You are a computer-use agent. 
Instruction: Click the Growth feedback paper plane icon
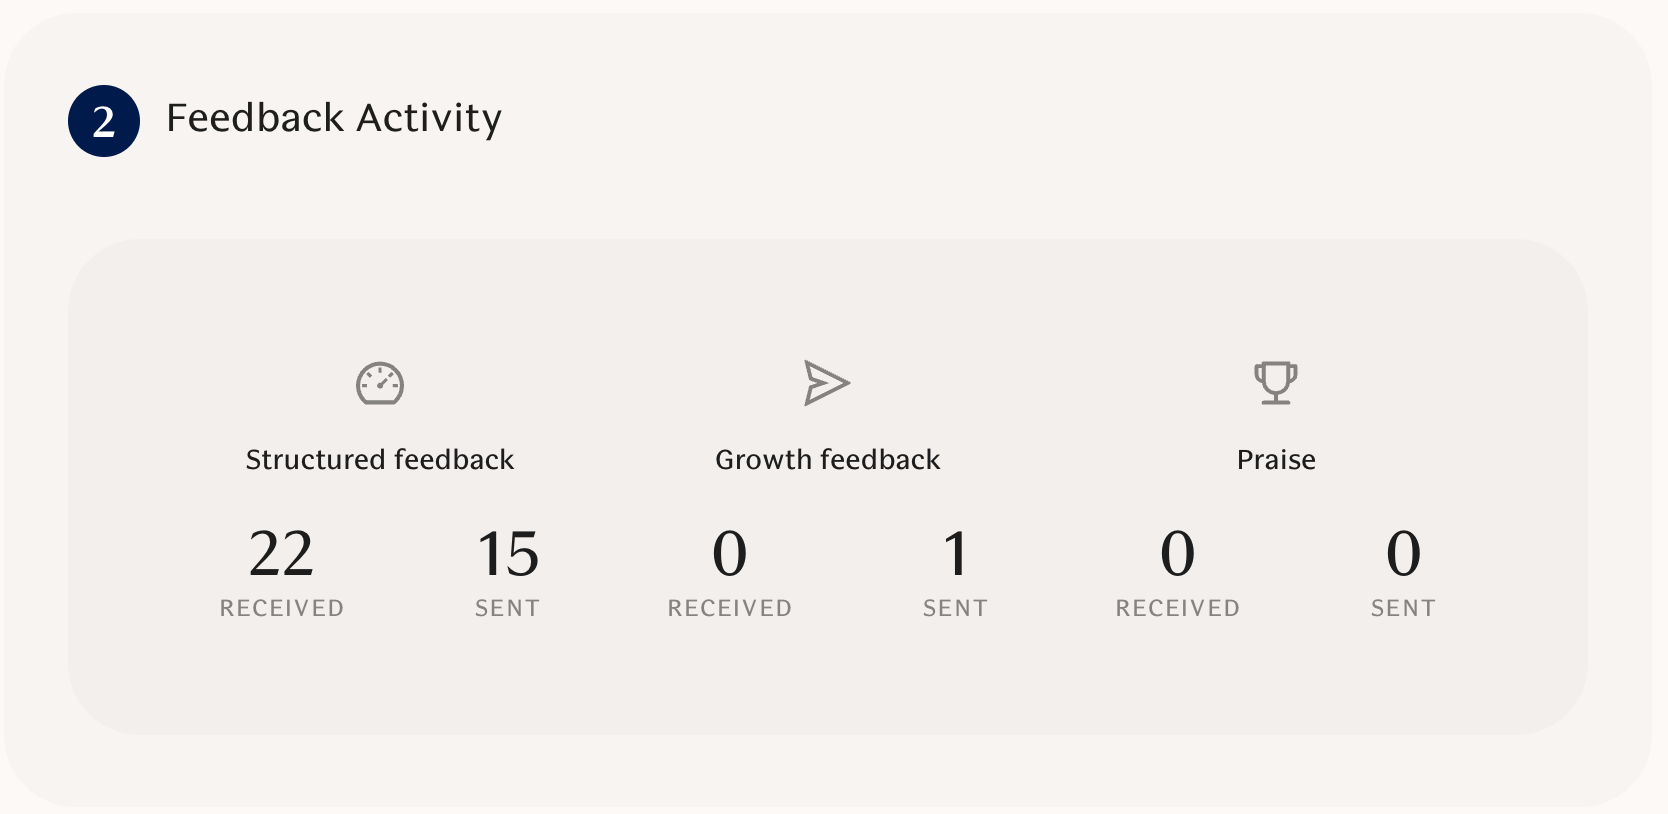[827, 383]
